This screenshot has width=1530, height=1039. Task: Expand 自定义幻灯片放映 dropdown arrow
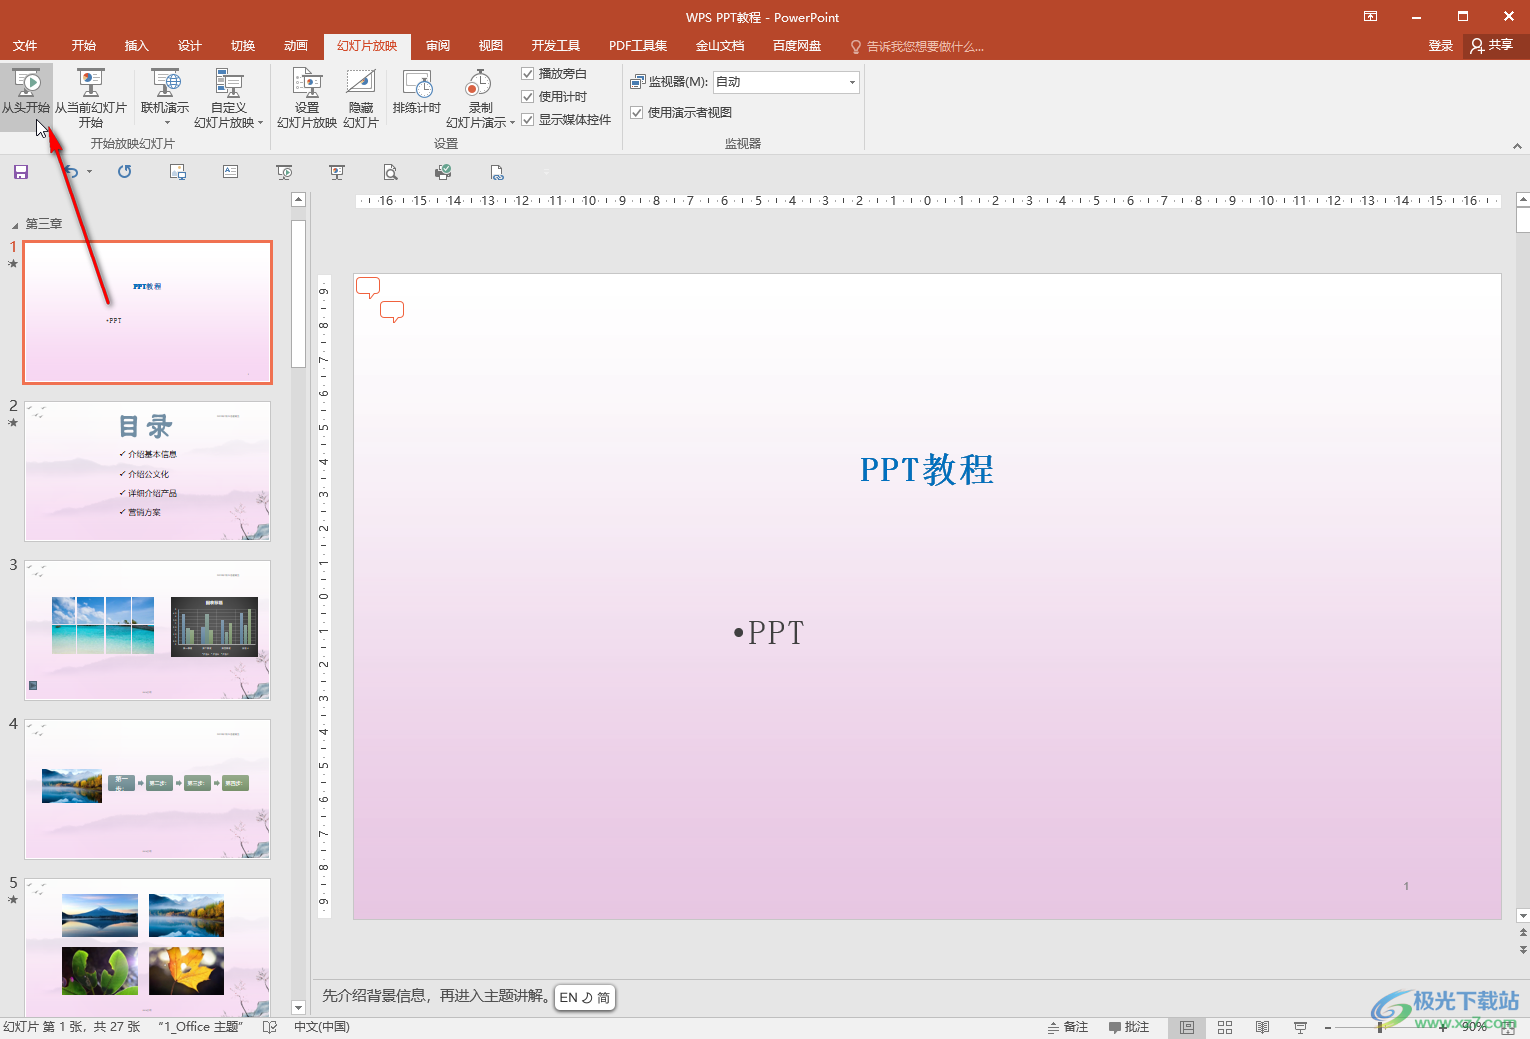260,123
